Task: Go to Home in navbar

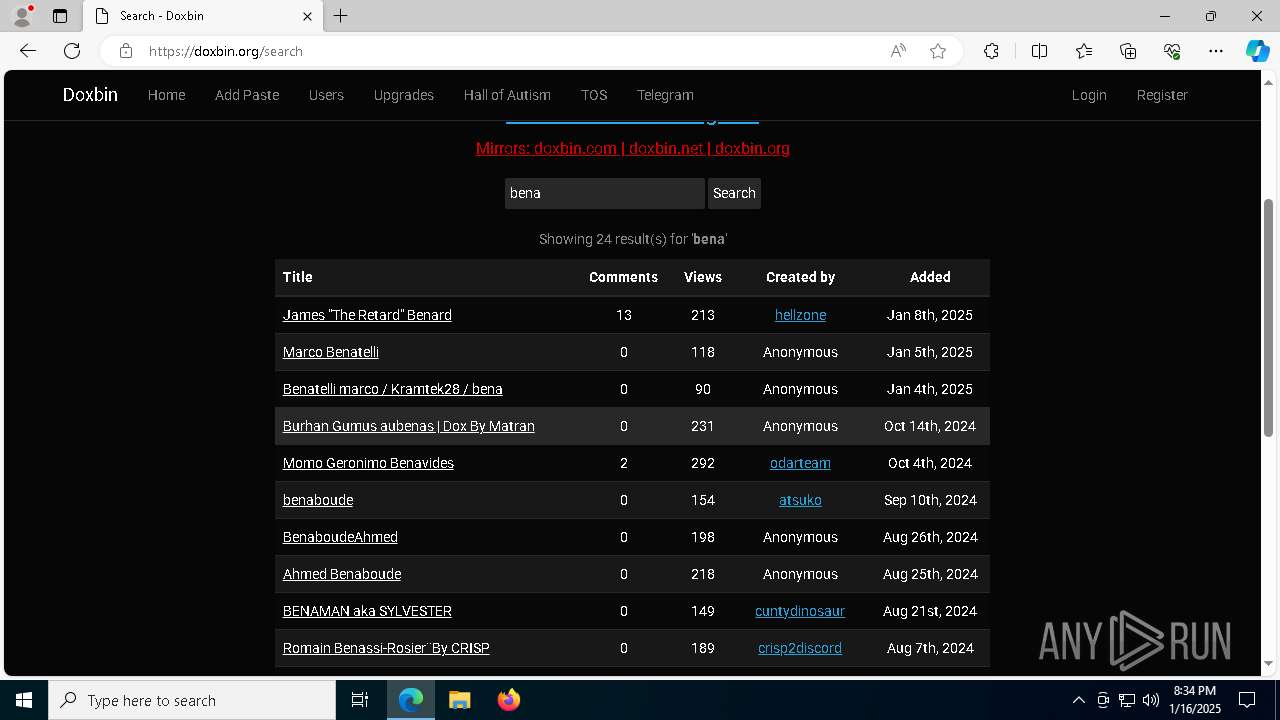Action: [167, 95]
